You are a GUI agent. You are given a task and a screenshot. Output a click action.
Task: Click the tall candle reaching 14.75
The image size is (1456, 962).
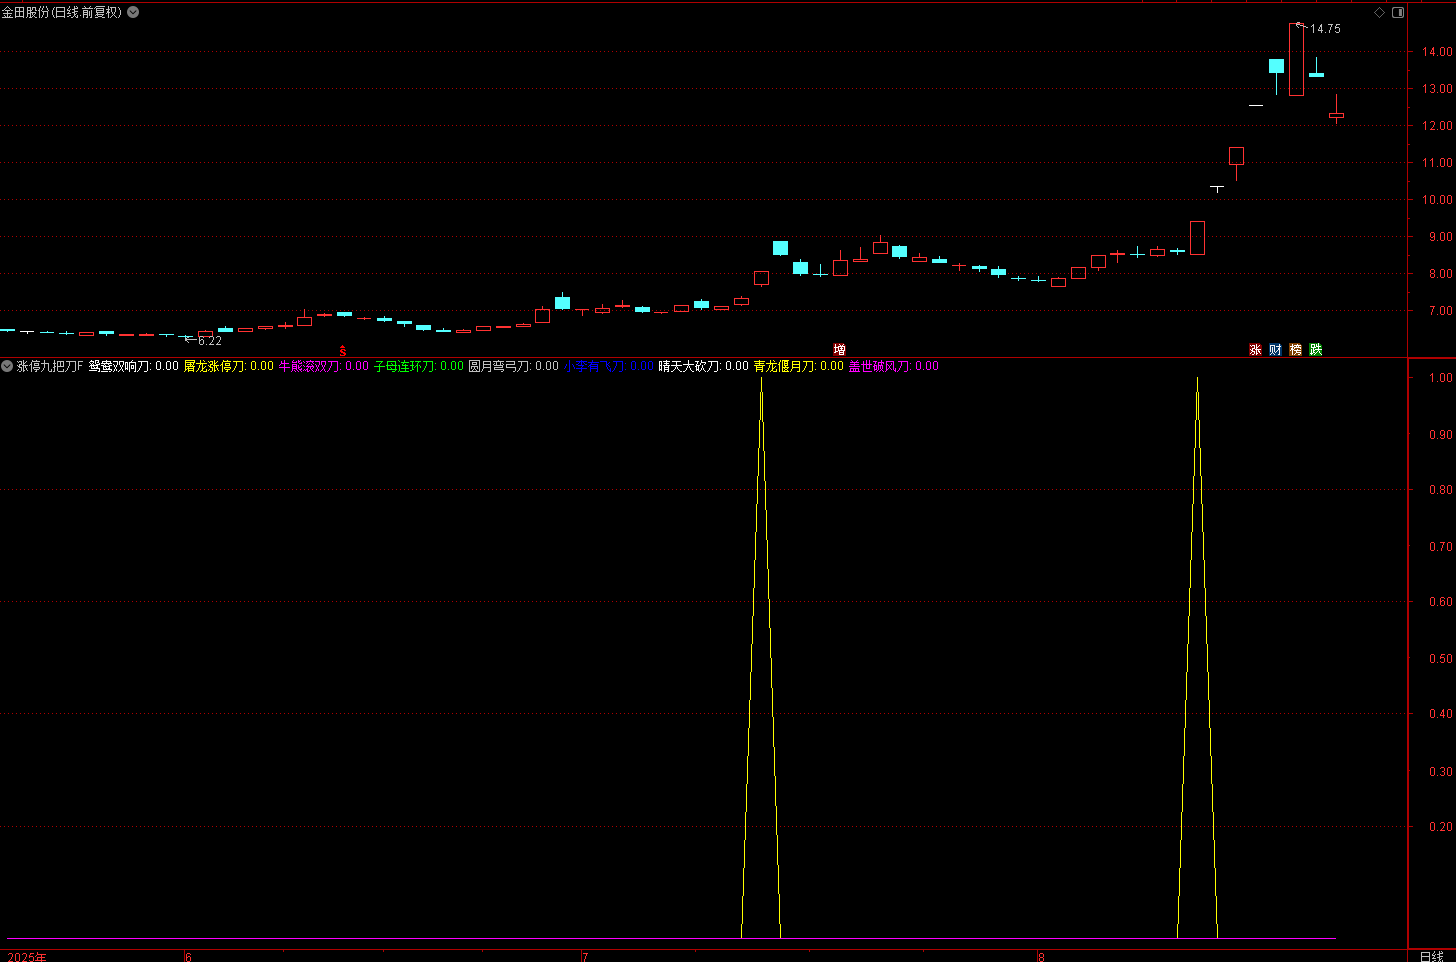[x=1296, y=59]
